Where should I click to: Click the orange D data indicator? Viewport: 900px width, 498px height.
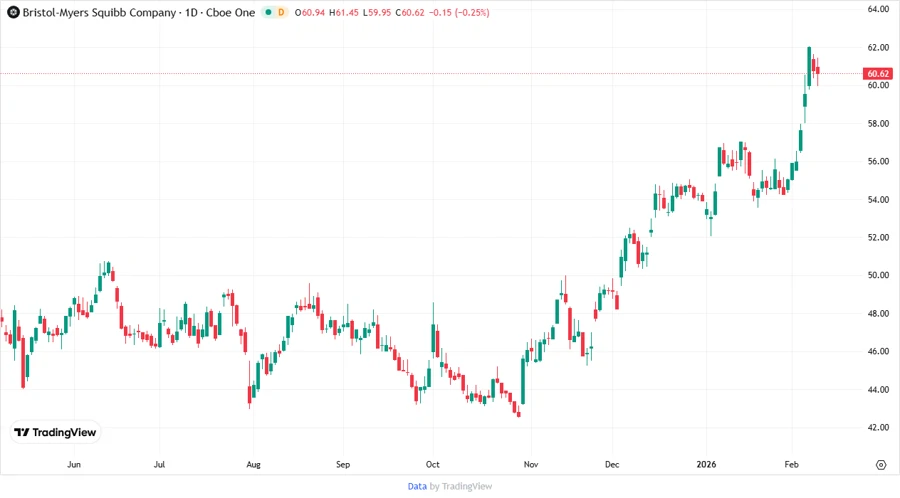click(x=281, y=12)
